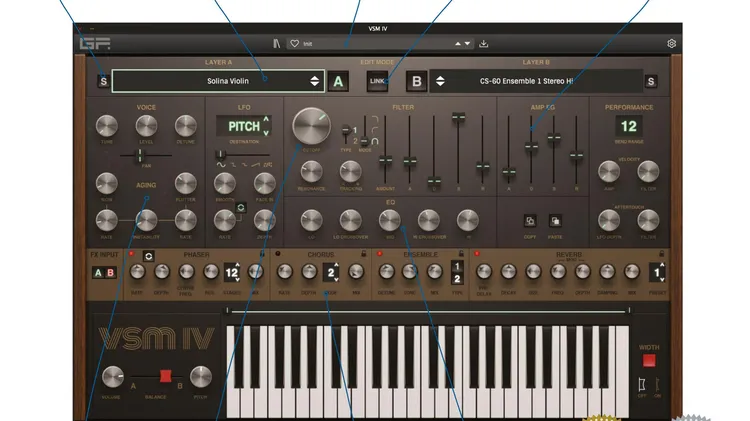Click the EQ Mid knob
The image size is (750, 421).
(390, 220)
